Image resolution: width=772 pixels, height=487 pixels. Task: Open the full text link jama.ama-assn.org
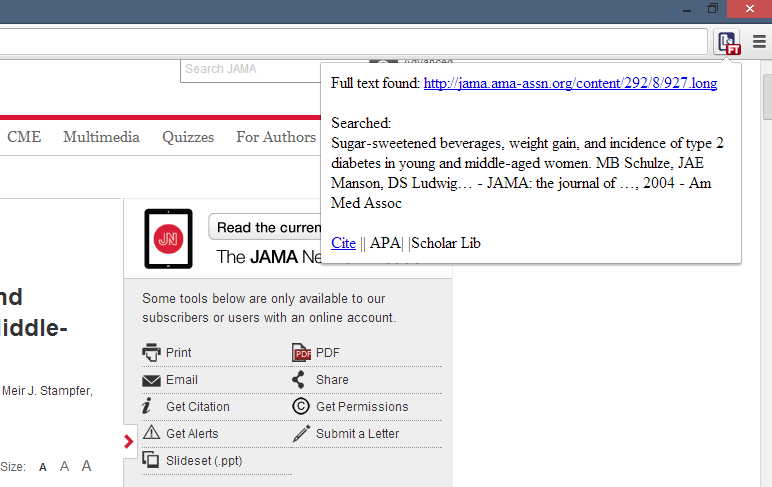tap(570, 83)
